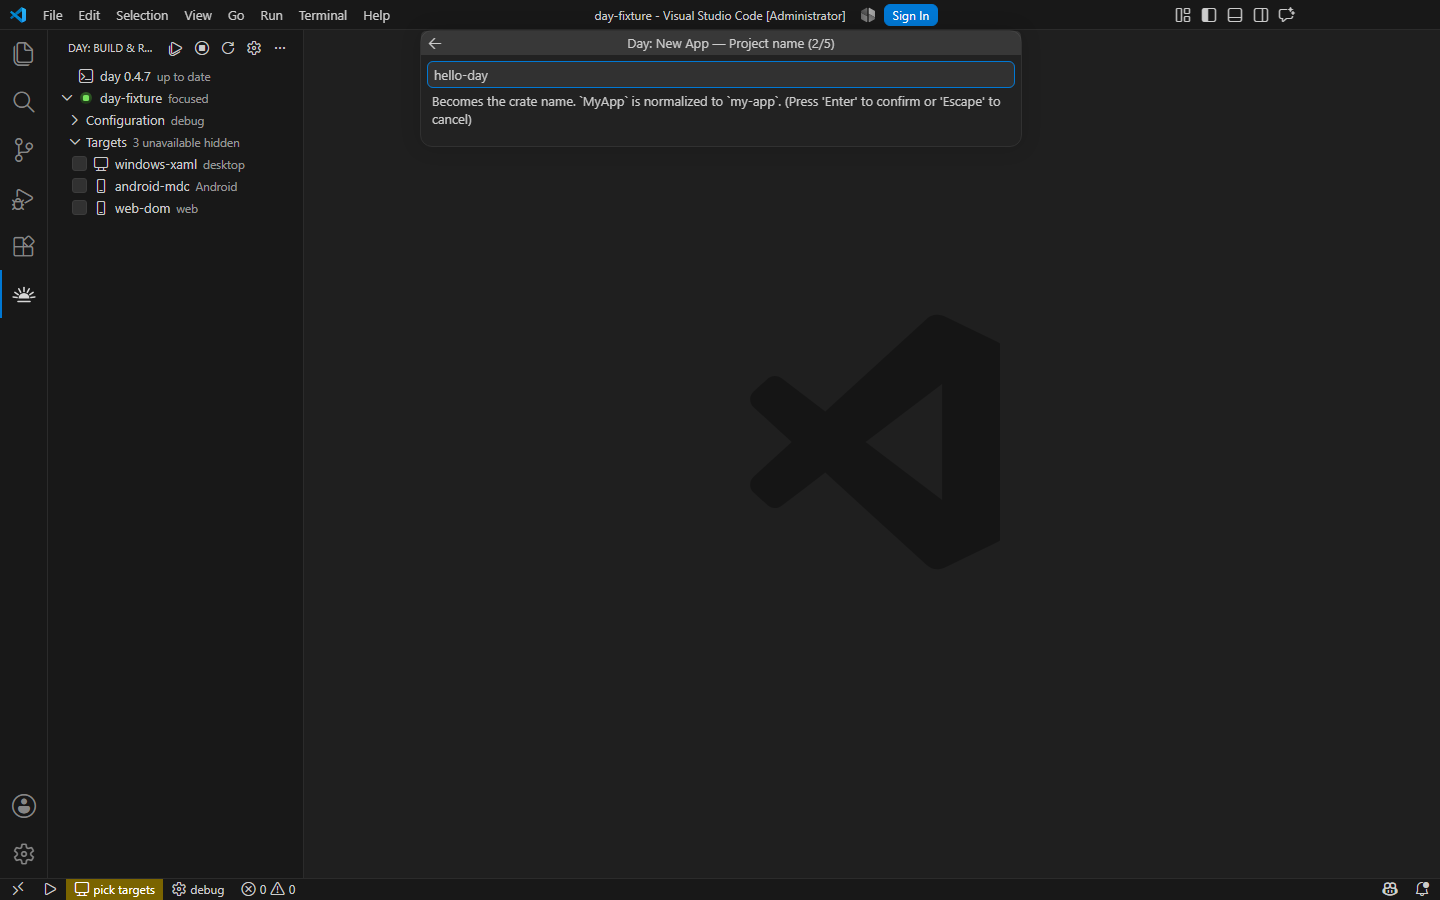Select the Day sunrise icon in activity bar
Screen dimensions: 1440x900
click(x=24, y=294)
